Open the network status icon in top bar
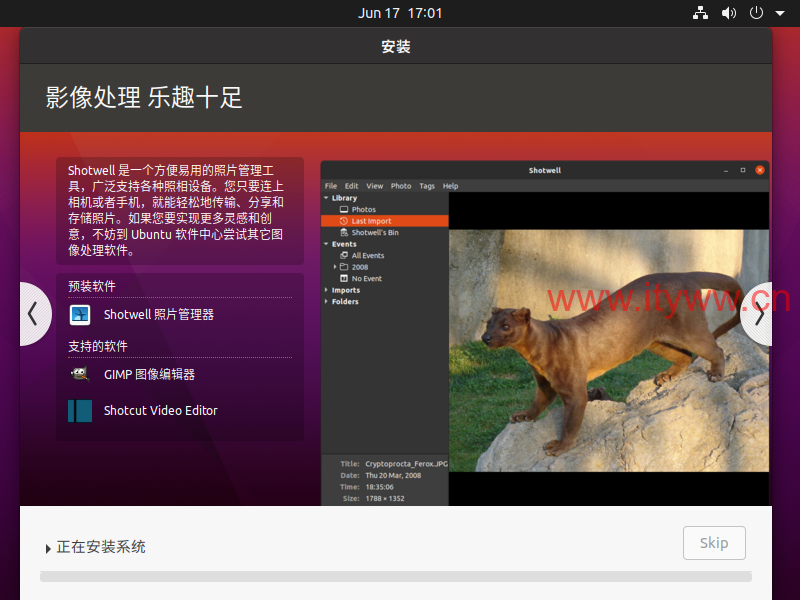Viewport: 800px width, 600px height. coord(700,13)
